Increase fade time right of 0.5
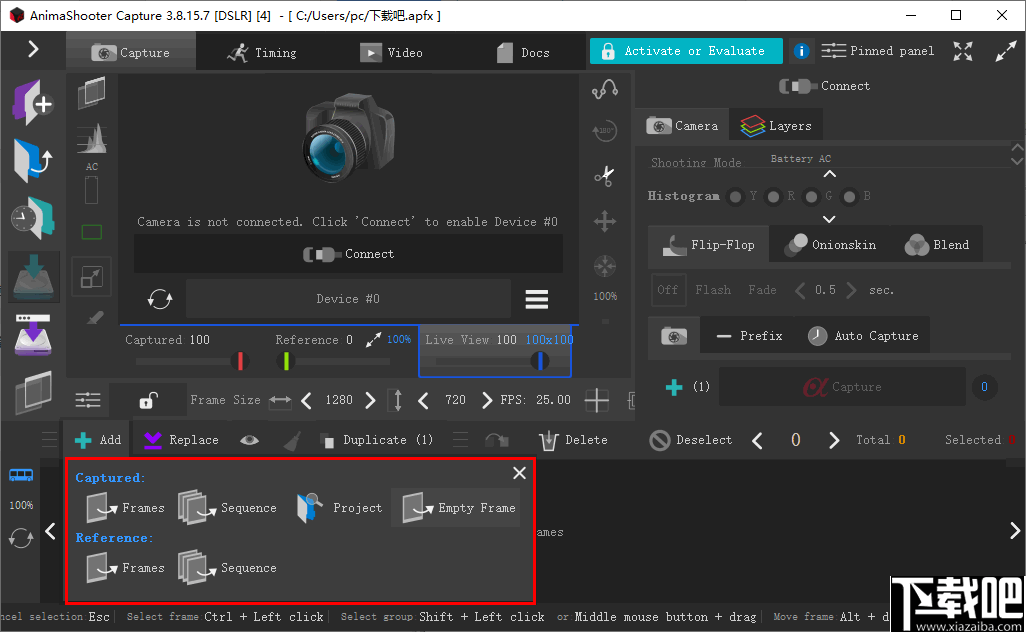1026x632 pixels. (x=851, y=290)
